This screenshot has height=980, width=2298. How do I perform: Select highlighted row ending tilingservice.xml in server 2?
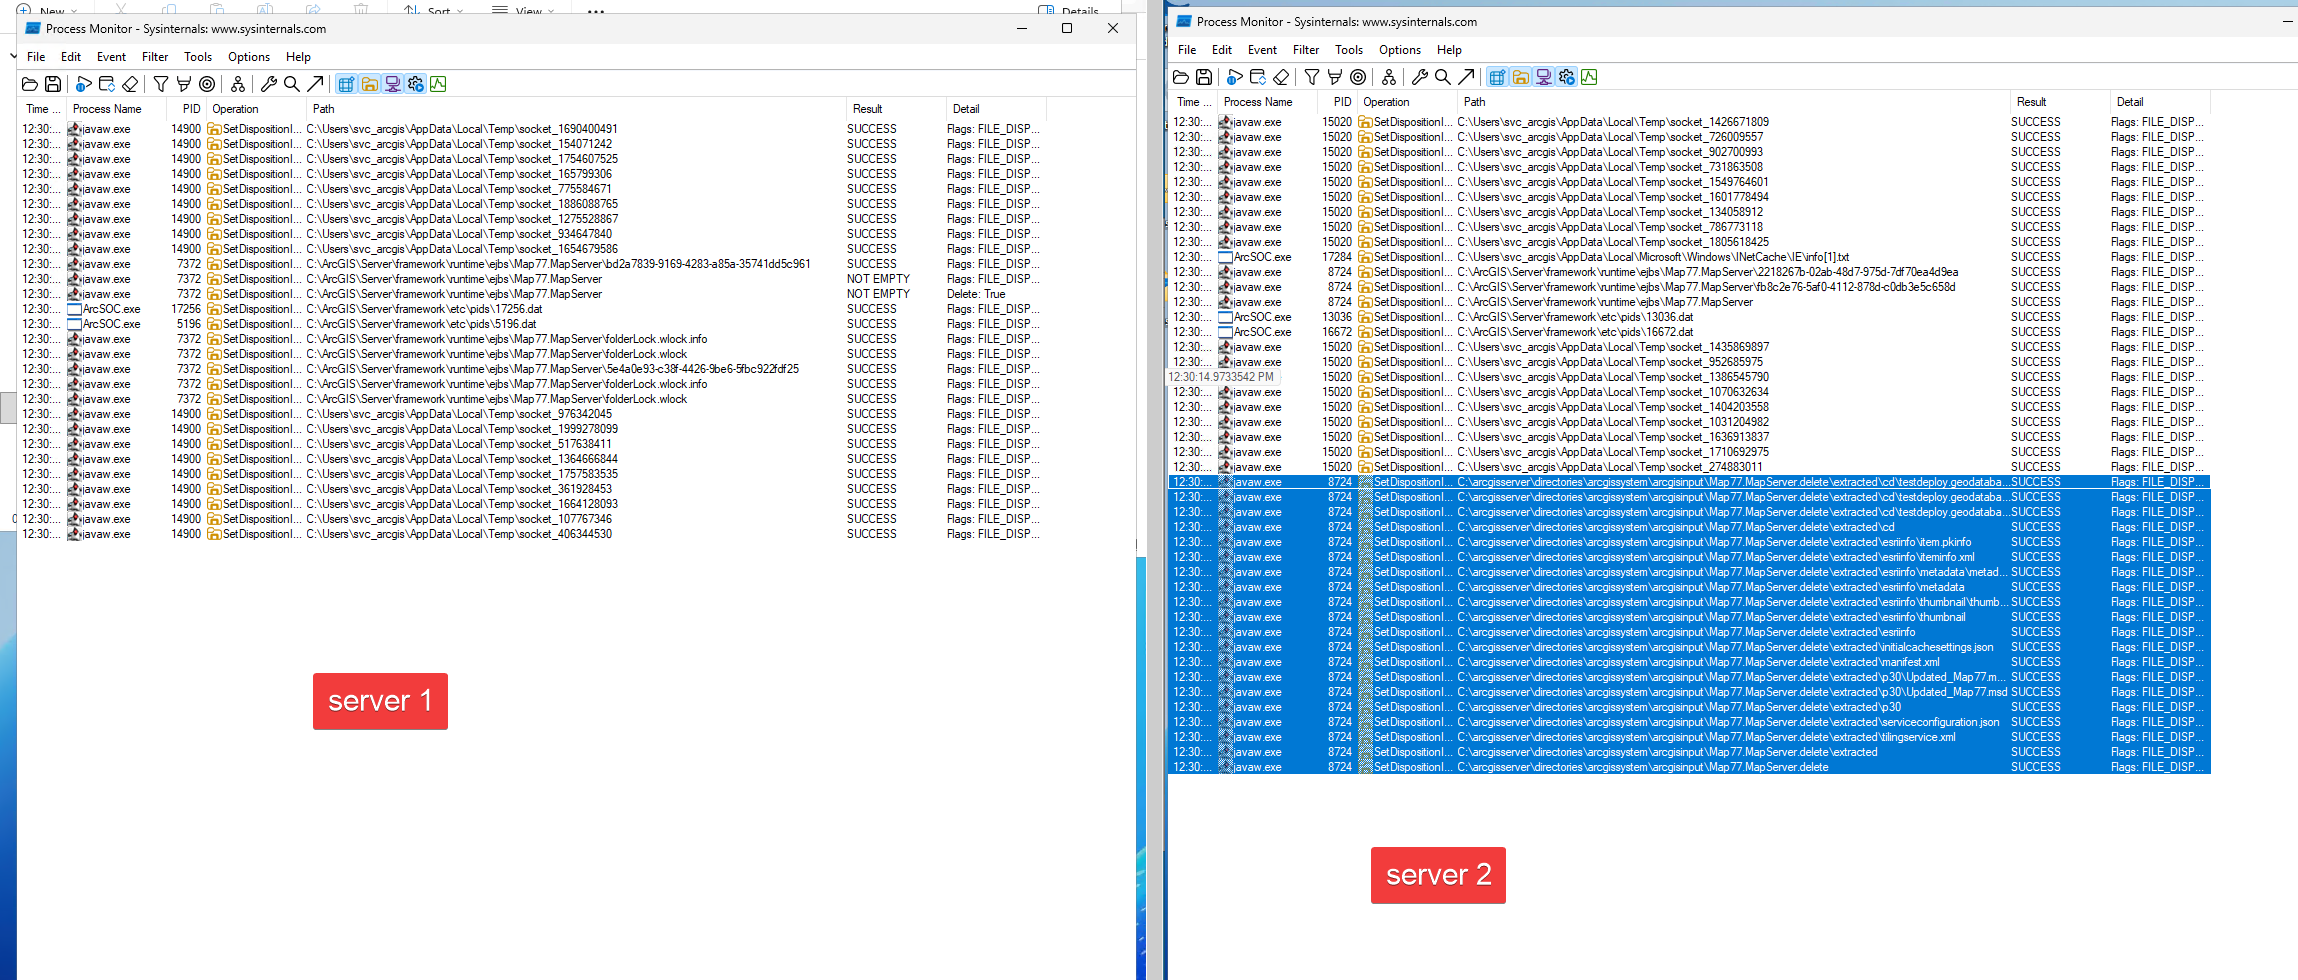tap(1689, 737)
